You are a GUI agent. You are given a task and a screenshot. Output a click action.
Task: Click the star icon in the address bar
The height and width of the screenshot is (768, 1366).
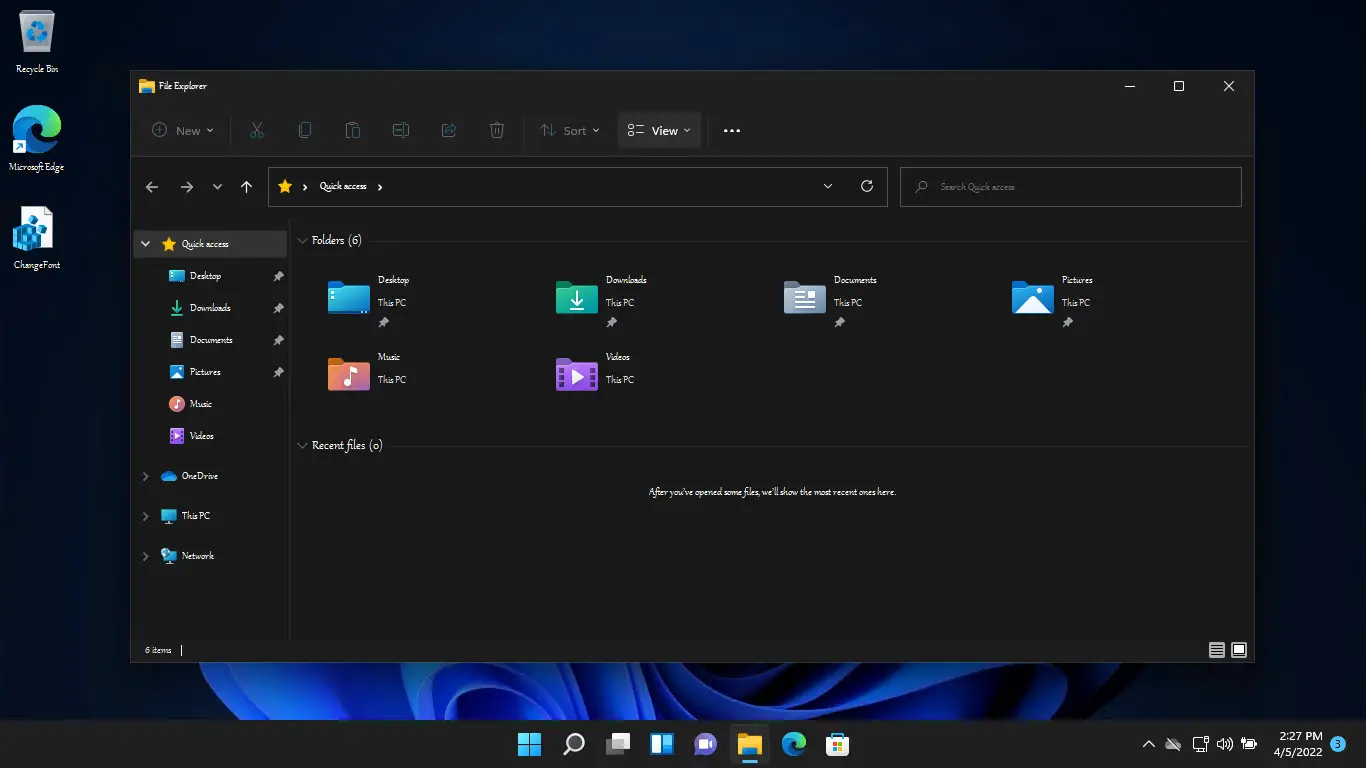click(x=285, y=186)
